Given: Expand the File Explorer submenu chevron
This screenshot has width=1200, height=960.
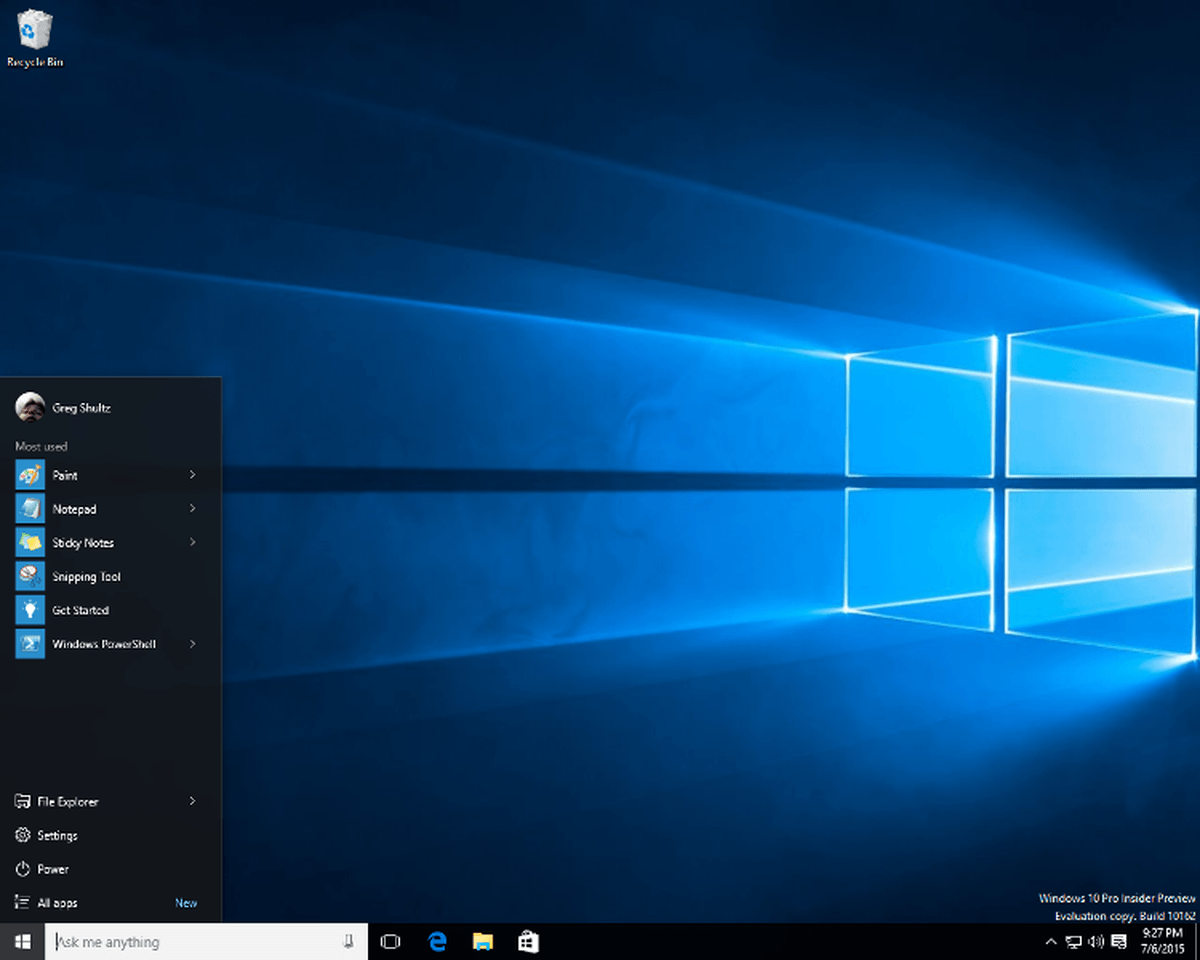Looking at the screenshot, I should tap(192, 801).
